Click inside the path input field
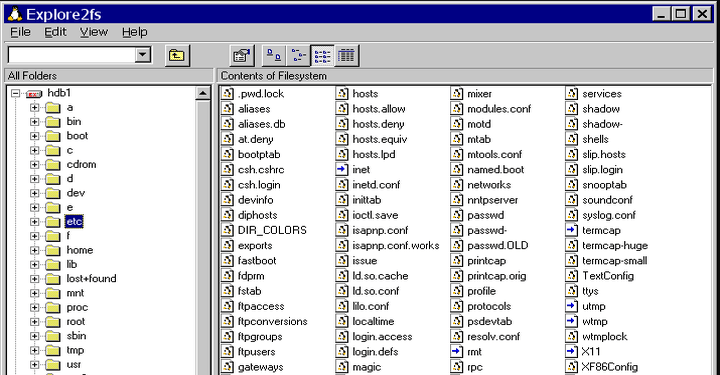The width and height of the screenshot is (720, 375). [72, 55]
